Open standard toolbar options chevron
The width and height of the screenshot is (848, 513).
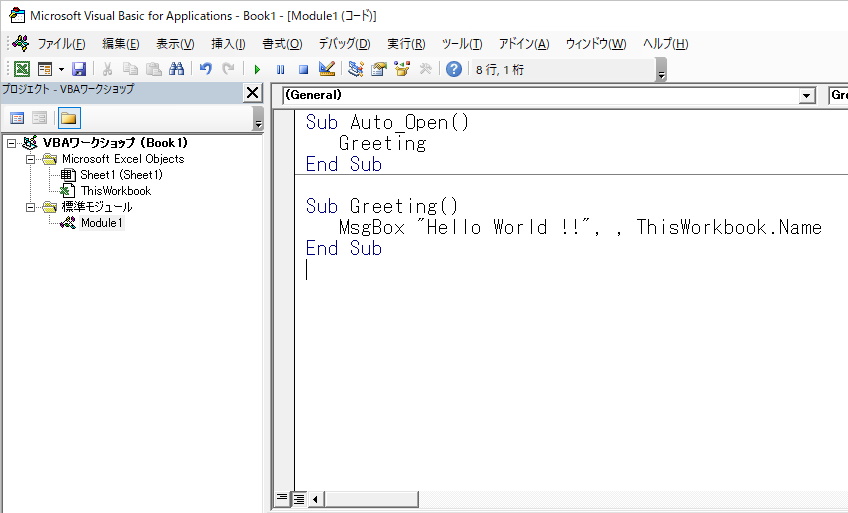661,70
